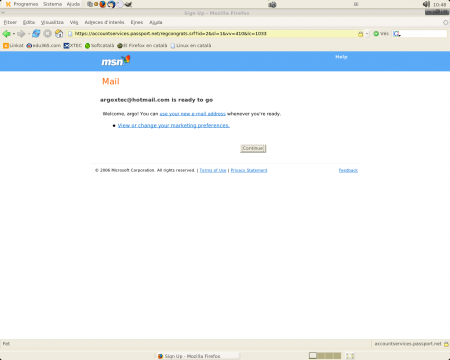The image size is (450, 360).
Task: Launch Thunderbird from the top panel
Action: (x=111, y=4)
